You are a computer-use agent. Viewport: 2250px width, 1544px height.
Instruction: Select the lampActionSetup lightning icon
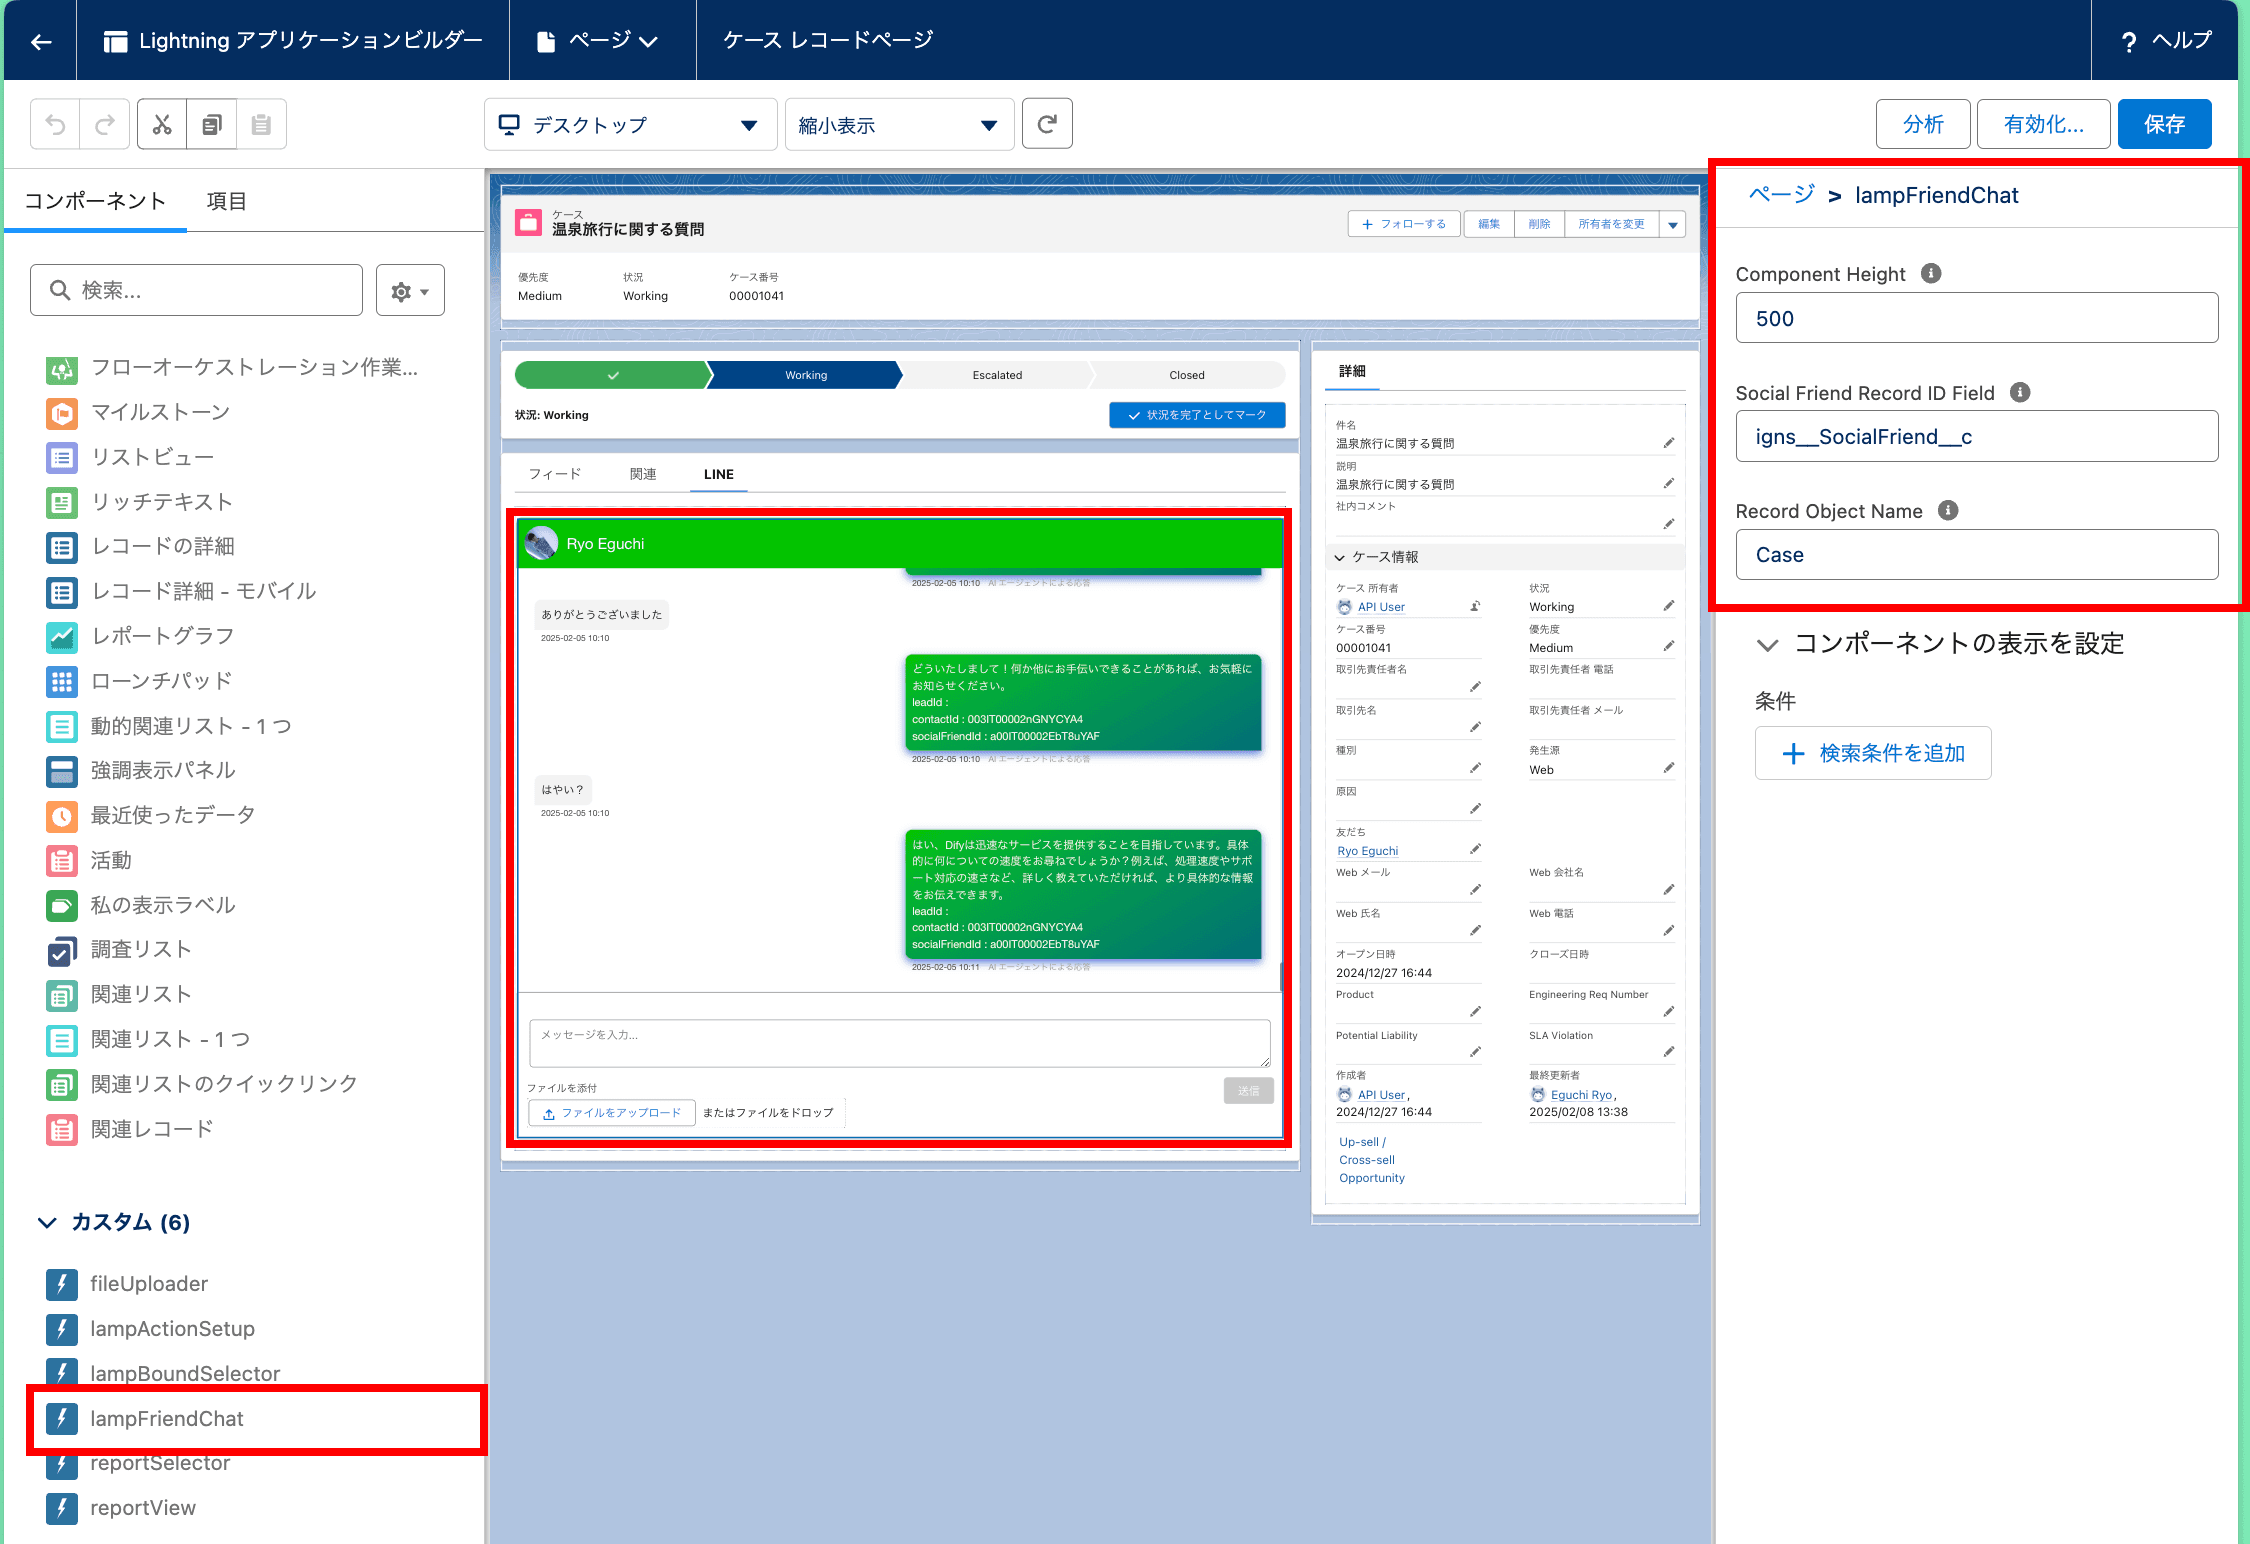(62, 1329)
